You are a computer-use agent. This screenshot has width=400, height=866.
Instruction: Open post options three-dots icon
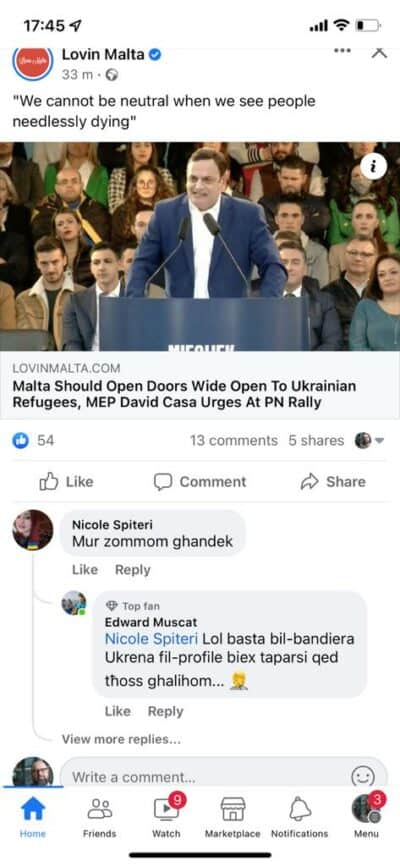pyautogui.click(x=342, y=51)
